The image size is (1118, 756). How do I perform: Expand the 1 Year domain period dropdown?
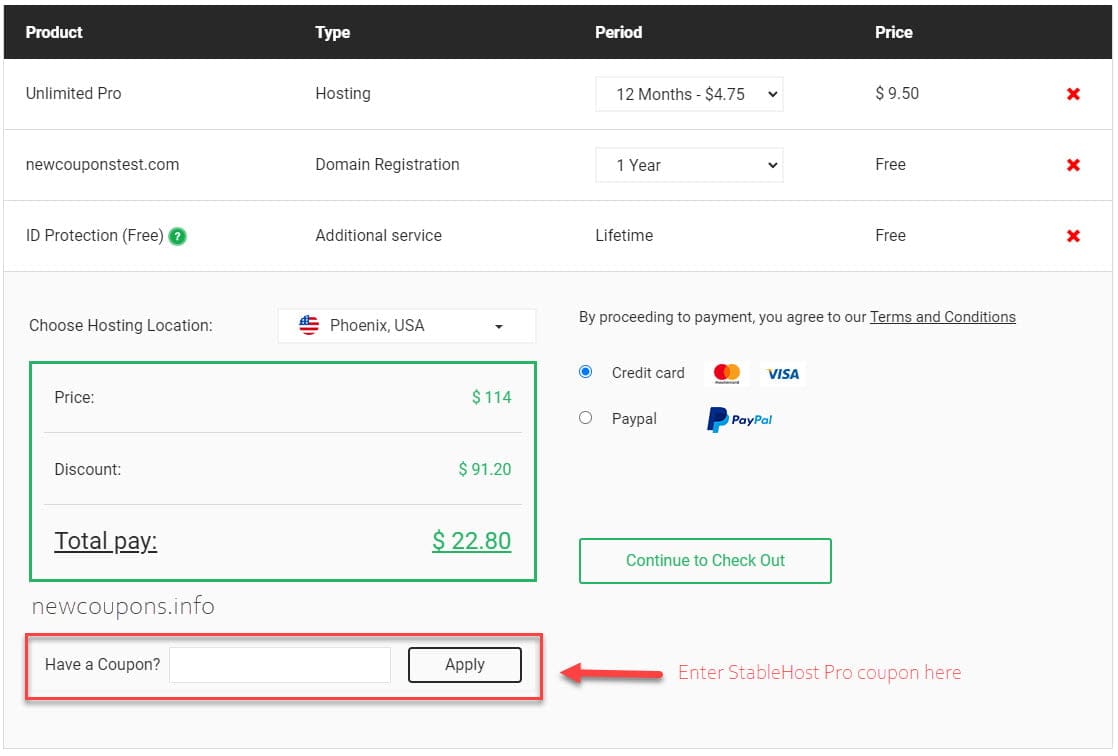click(689, 165)
